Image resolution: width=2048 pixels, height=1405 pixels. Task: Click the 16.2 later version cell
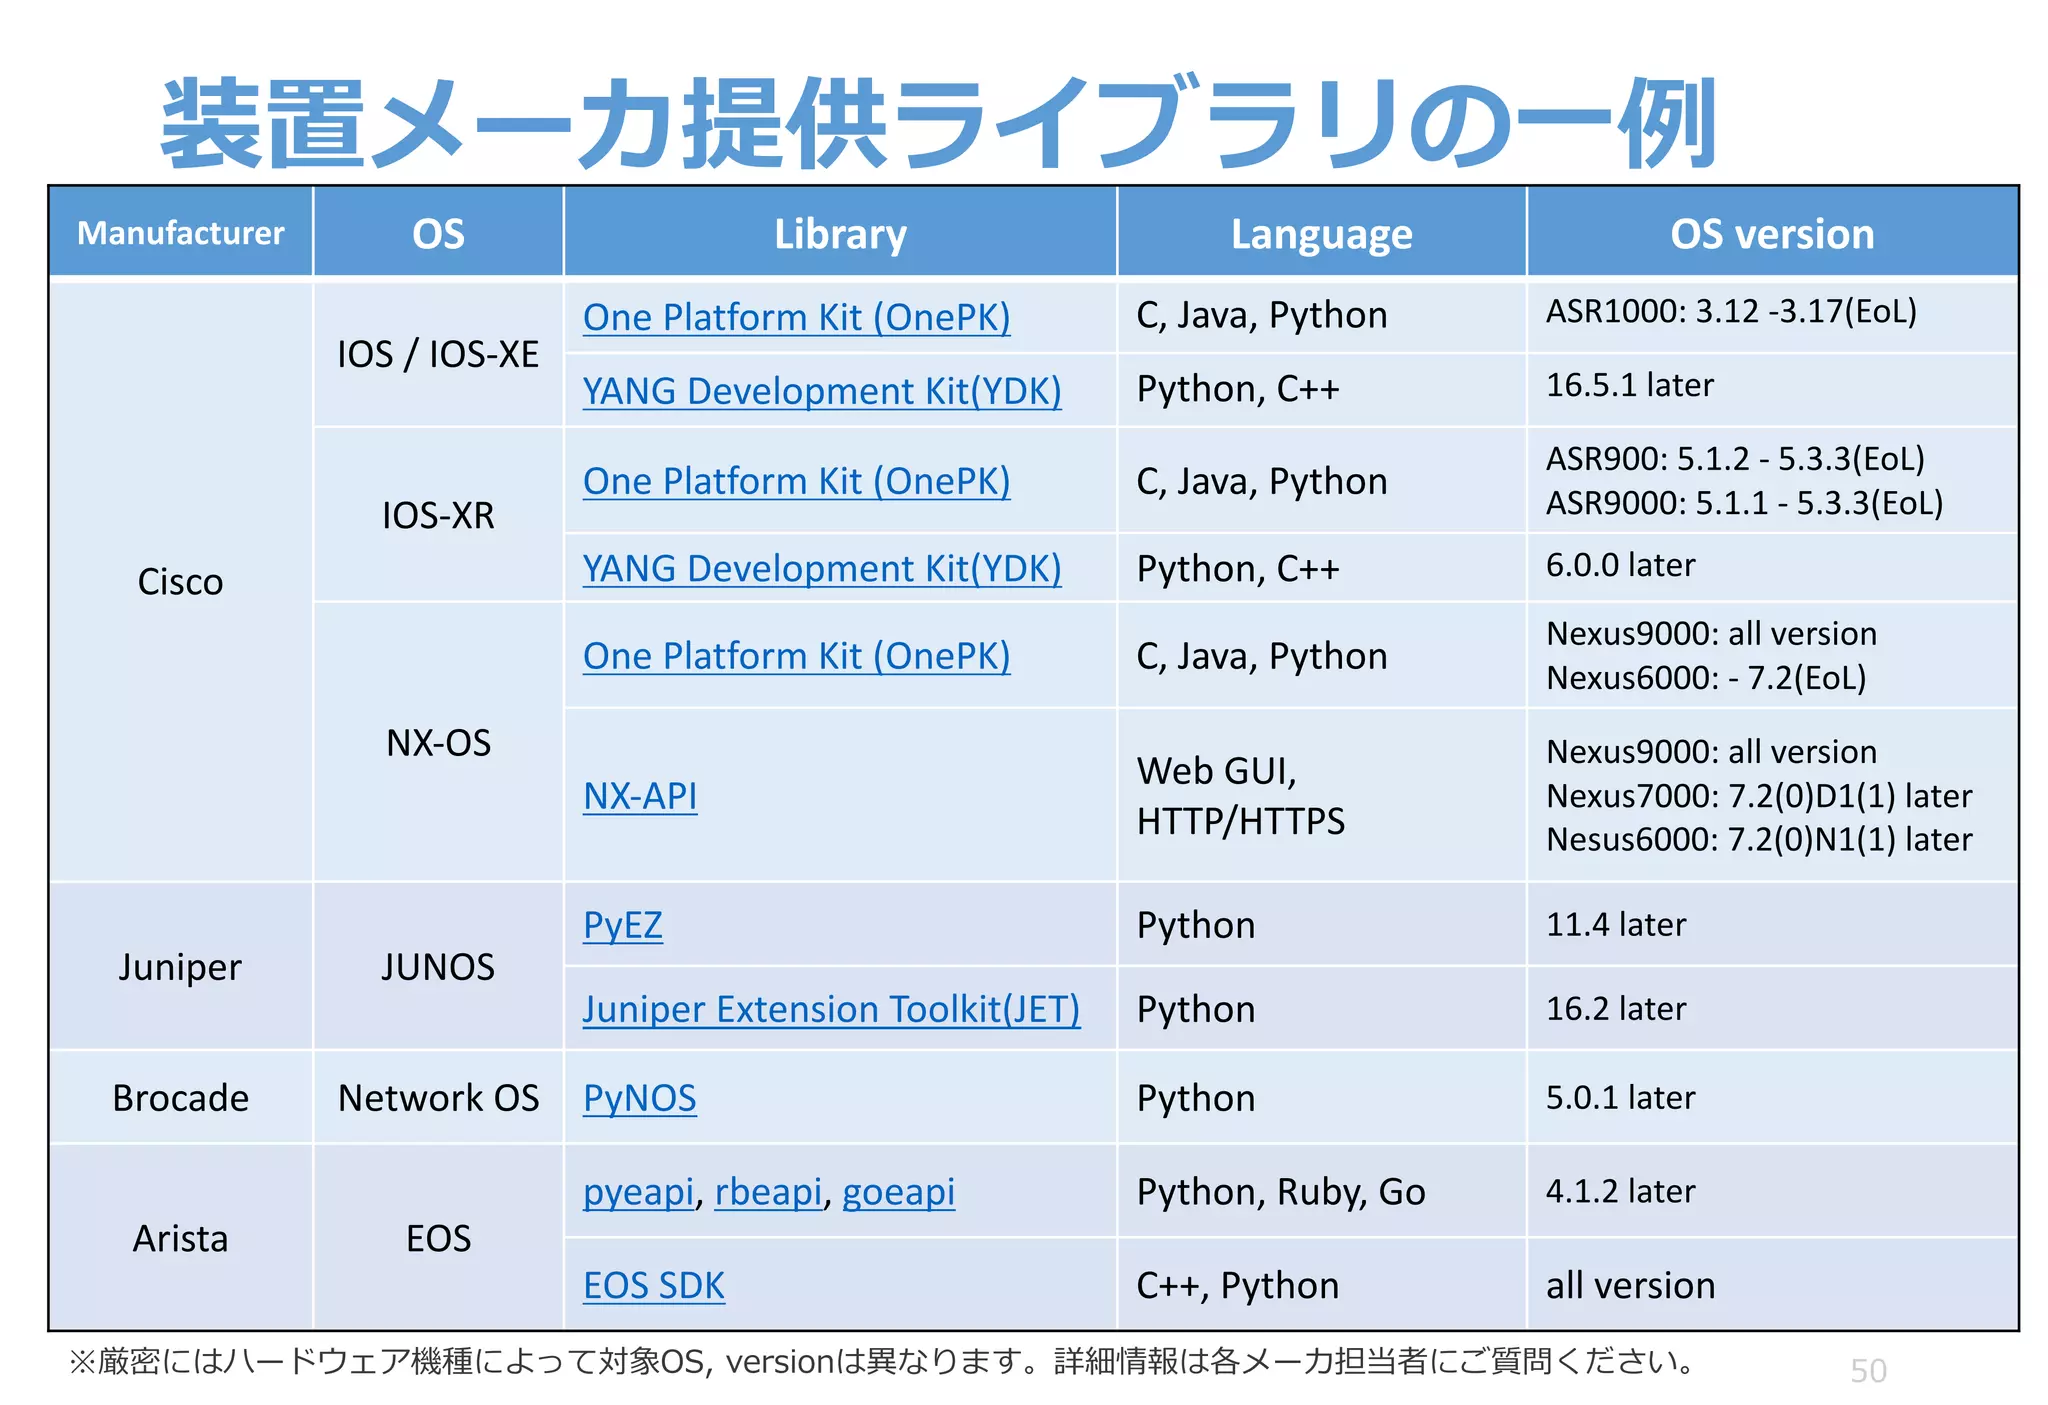[x=1772, y=1008]
